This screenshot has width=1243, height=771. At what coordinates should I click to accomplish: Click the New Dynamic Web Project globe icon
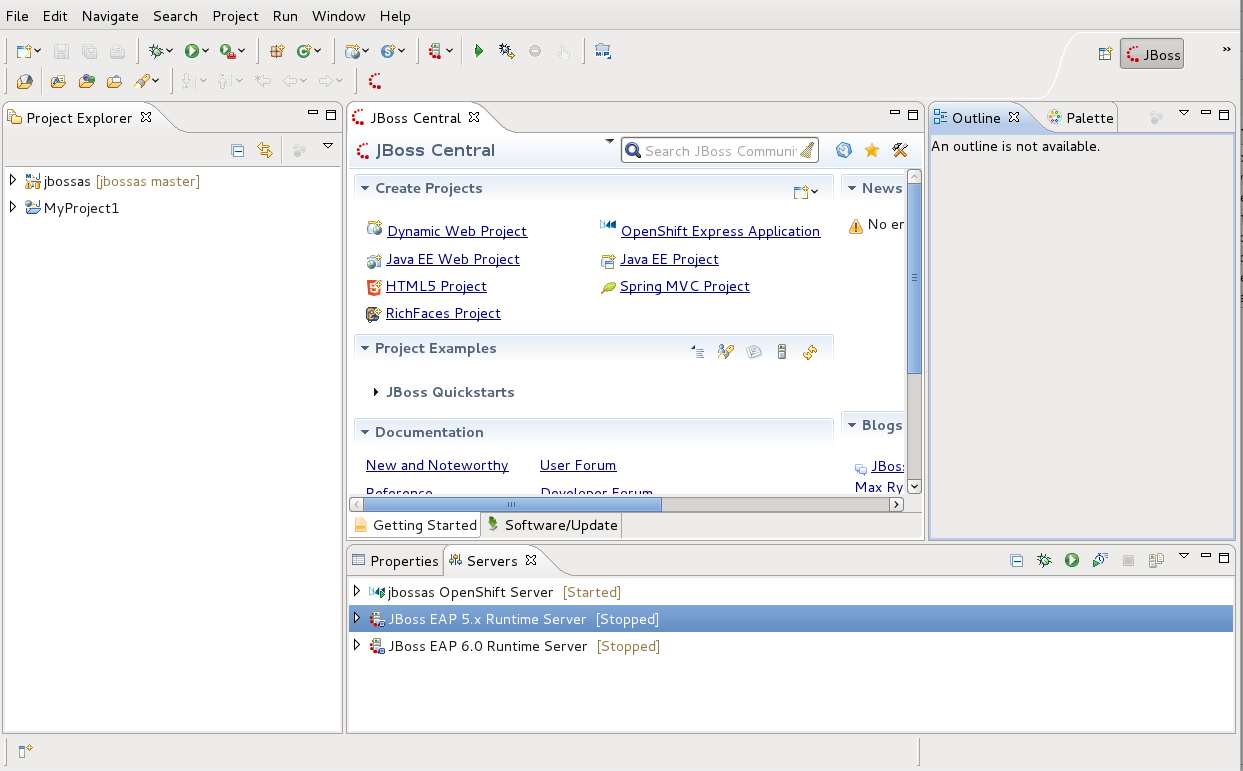point(352,51)
